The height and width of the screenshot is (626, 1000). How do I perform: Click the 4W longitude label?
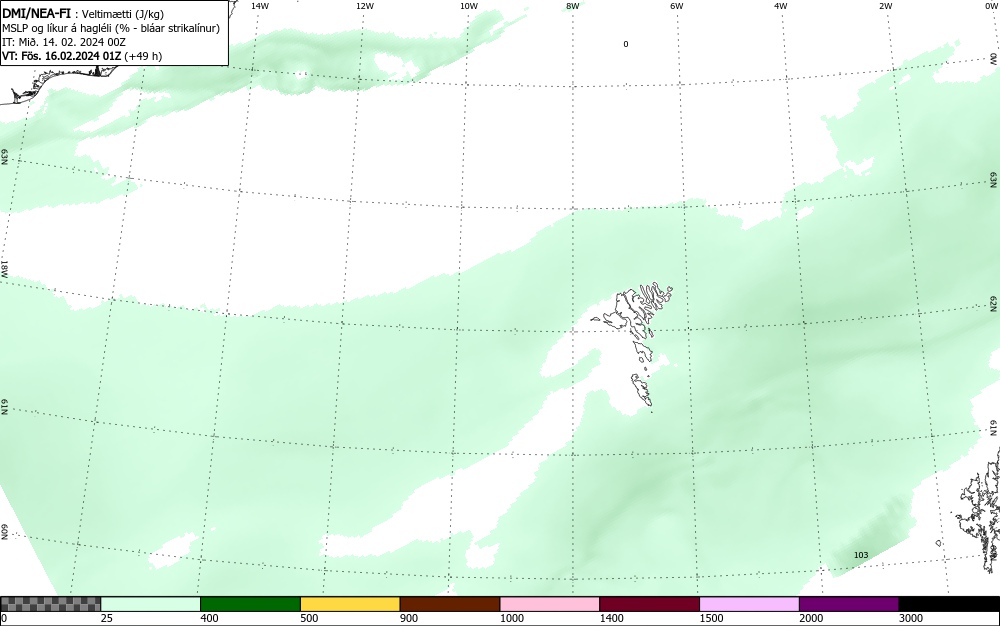781,6
